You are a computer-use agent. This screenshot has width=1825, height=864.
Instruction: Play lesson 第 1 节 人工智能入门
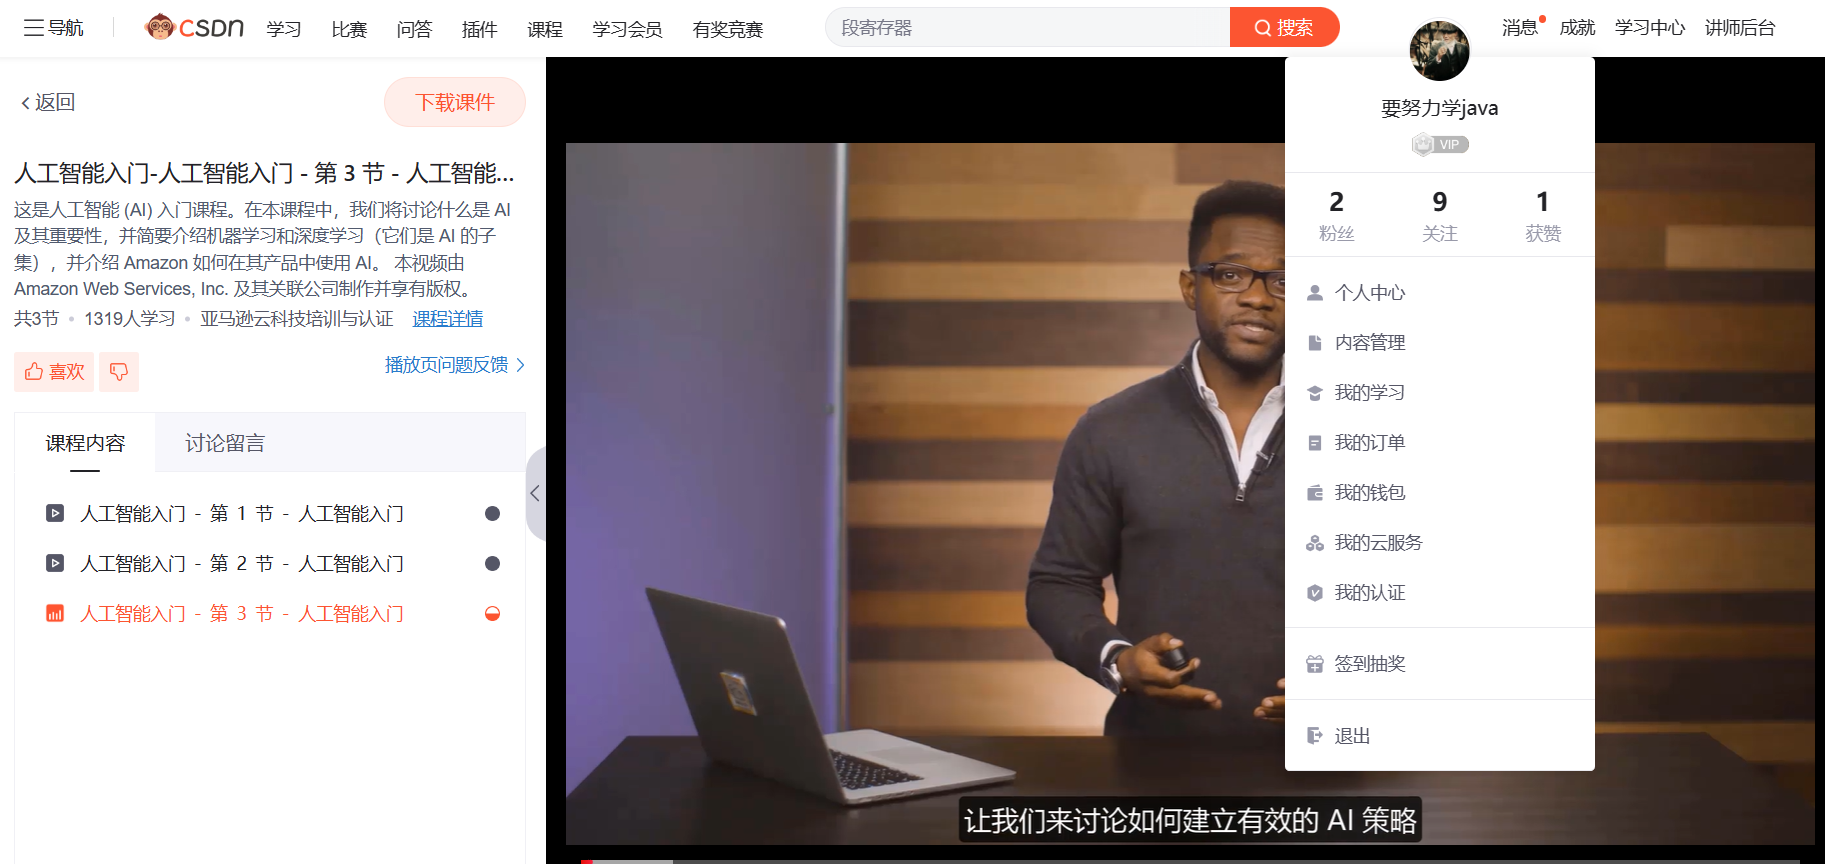pyautogui.click(x=242, y=514)
